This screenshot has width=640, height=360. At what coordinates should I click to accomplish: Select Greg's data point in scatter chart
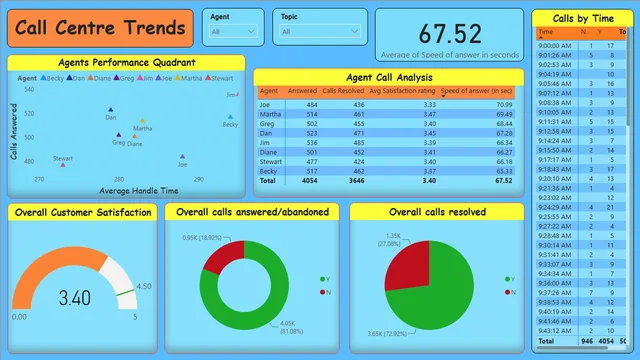pos(119,135)
